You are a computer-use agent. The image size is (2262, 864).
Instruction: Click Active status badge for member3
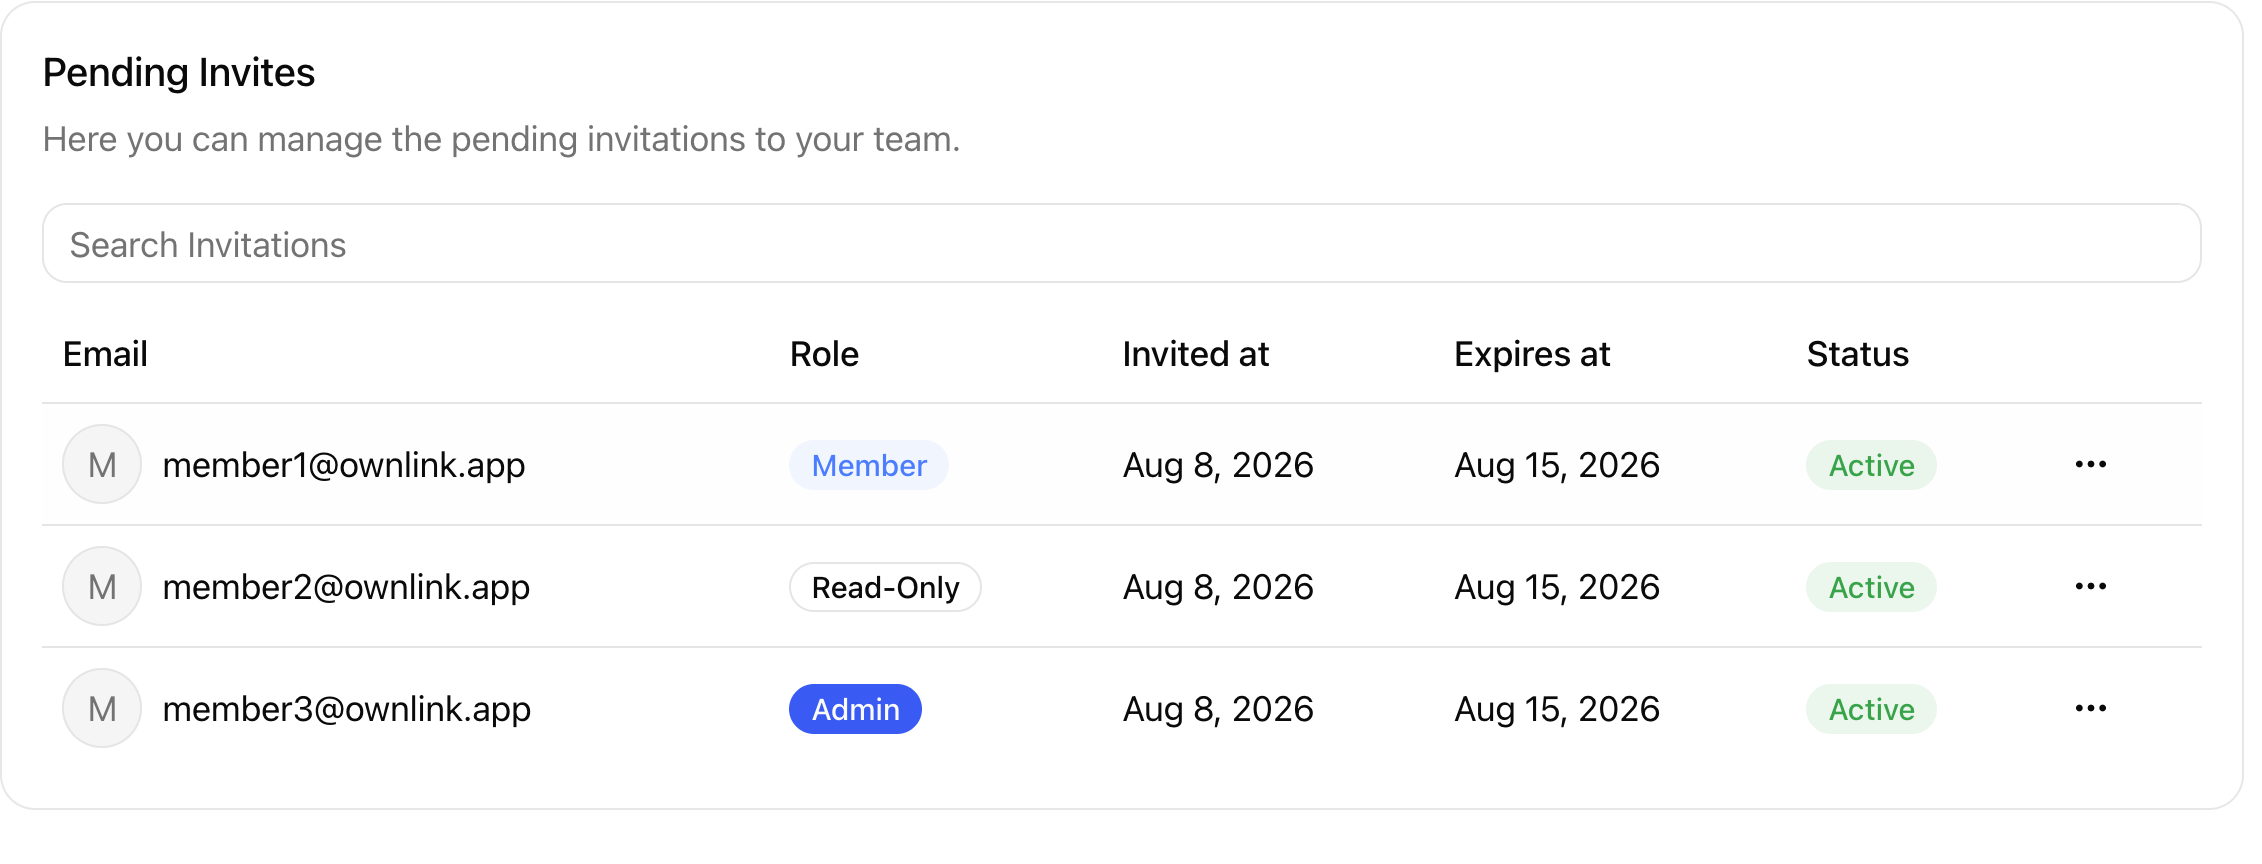point(1871,709)
